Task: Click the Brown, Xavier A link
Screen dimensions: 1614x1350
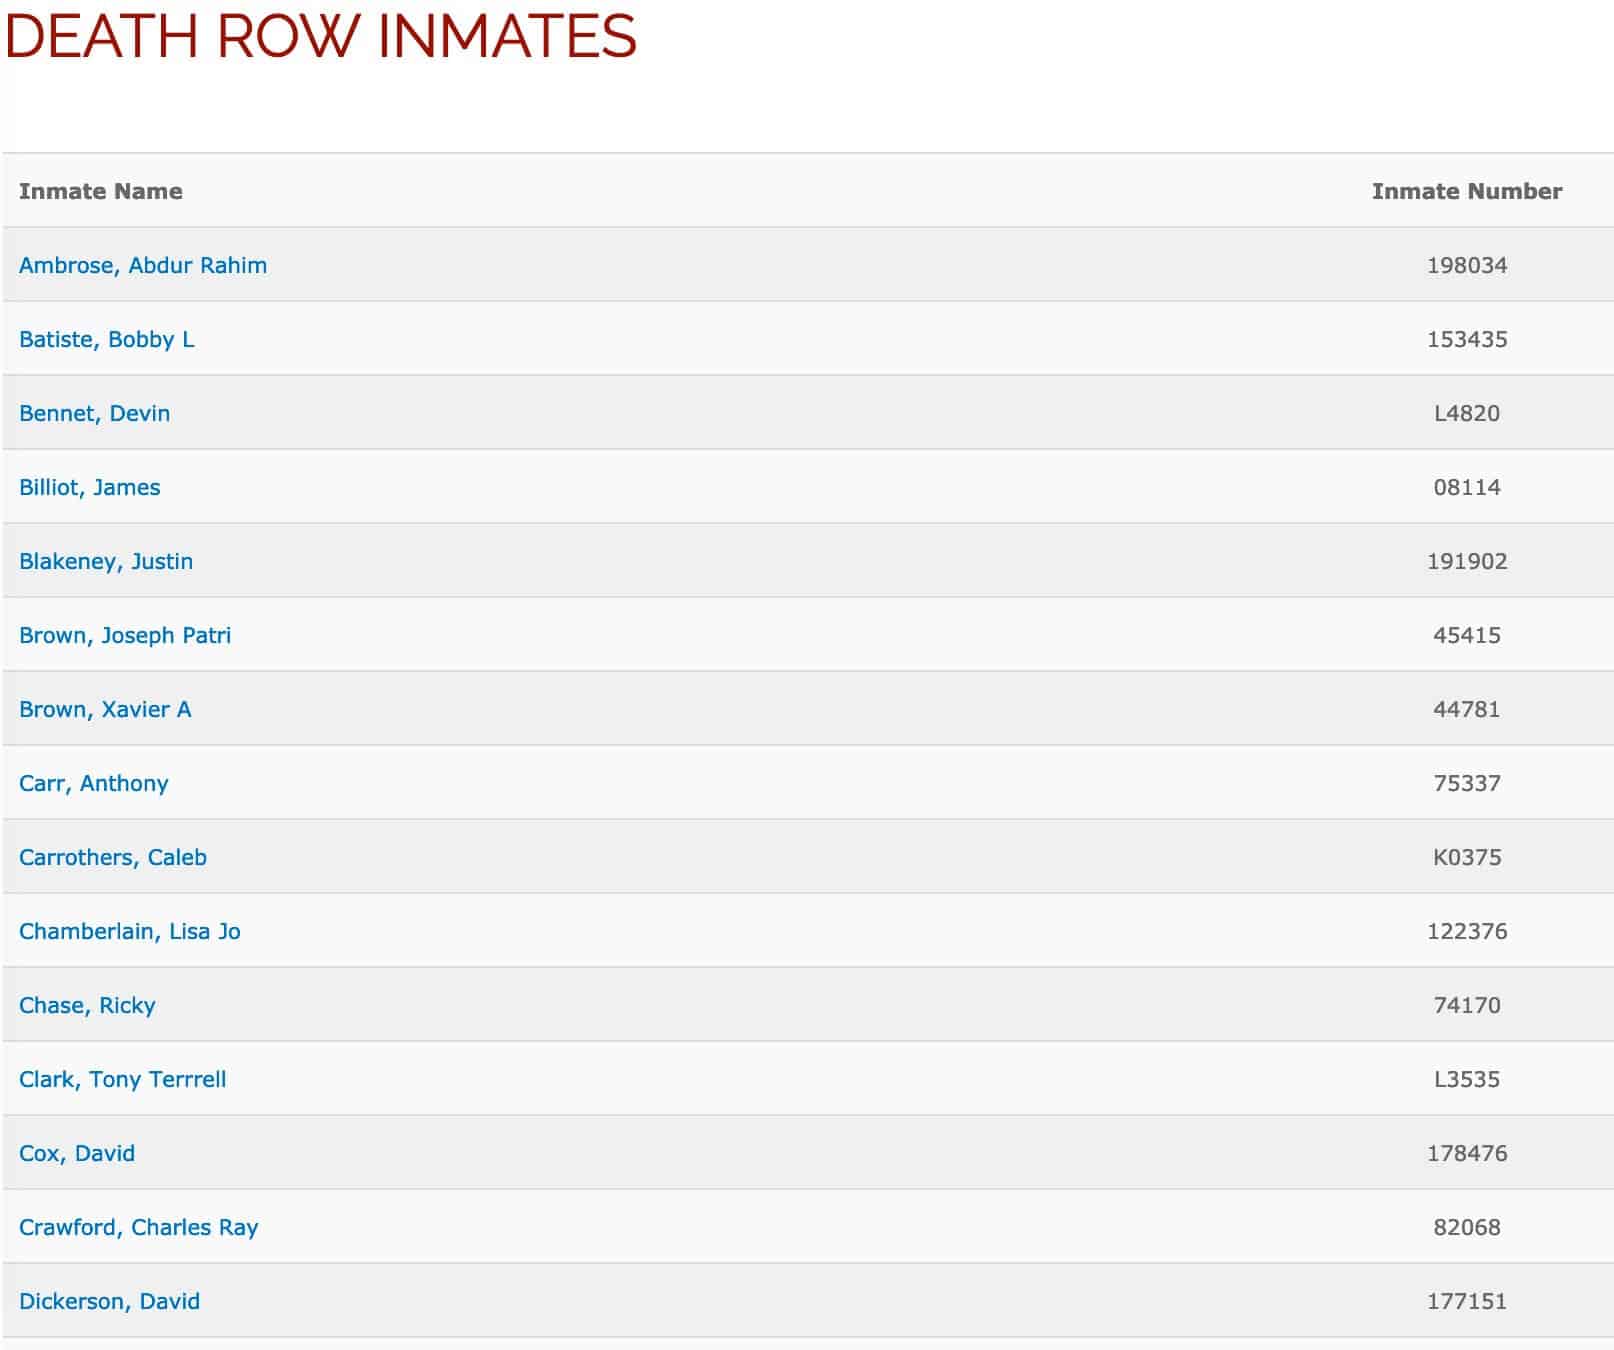Action: (x=105, y=709)
